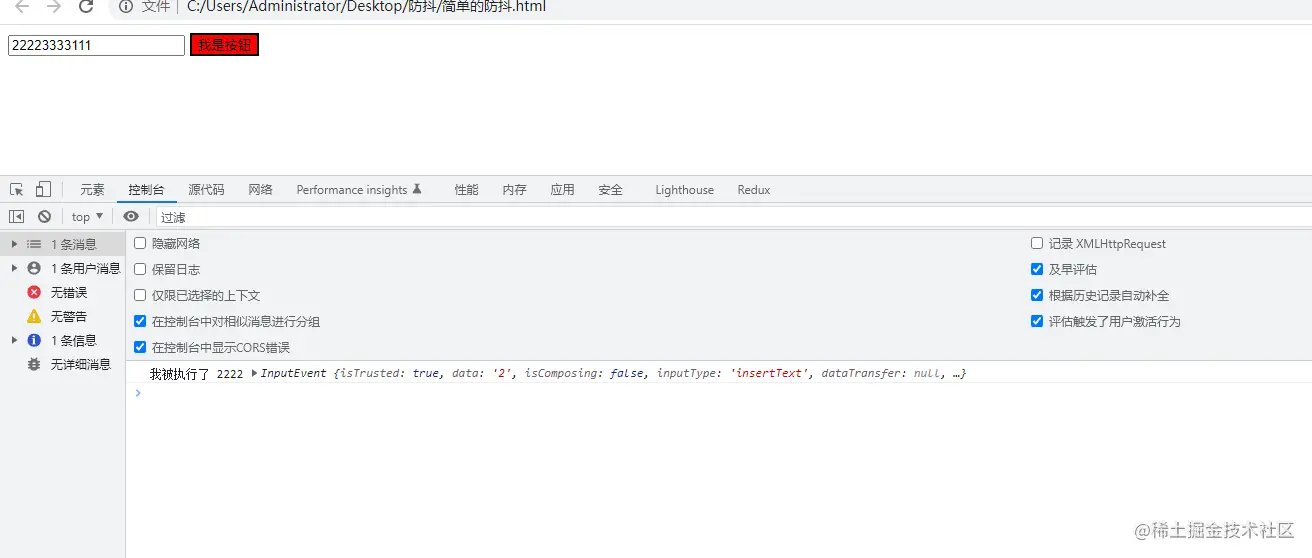
Task: Toggle the console sidebar icon
Action: click(17, 216)
